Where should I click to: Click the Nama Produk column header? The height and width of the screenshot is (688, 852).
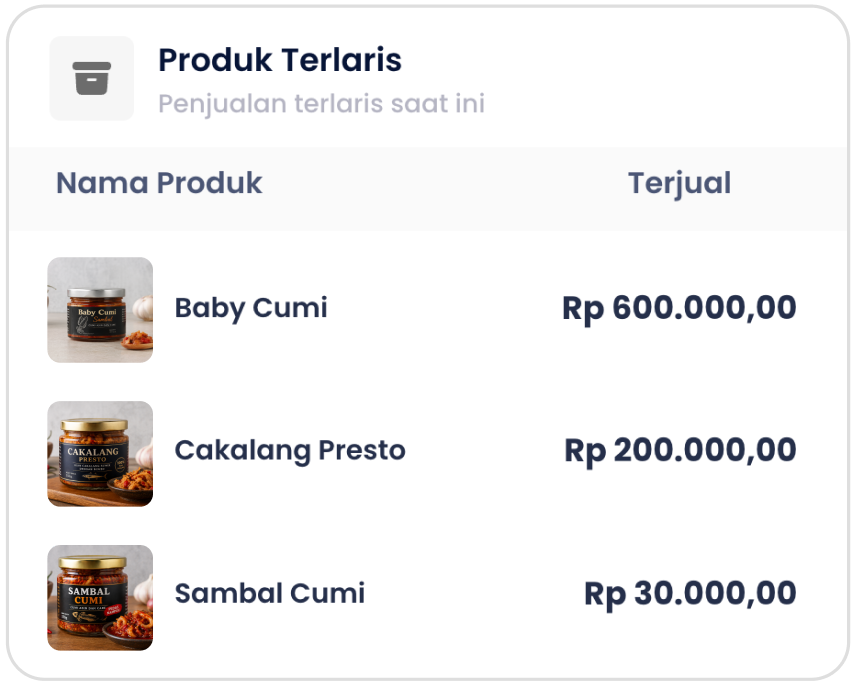point(158,183)
